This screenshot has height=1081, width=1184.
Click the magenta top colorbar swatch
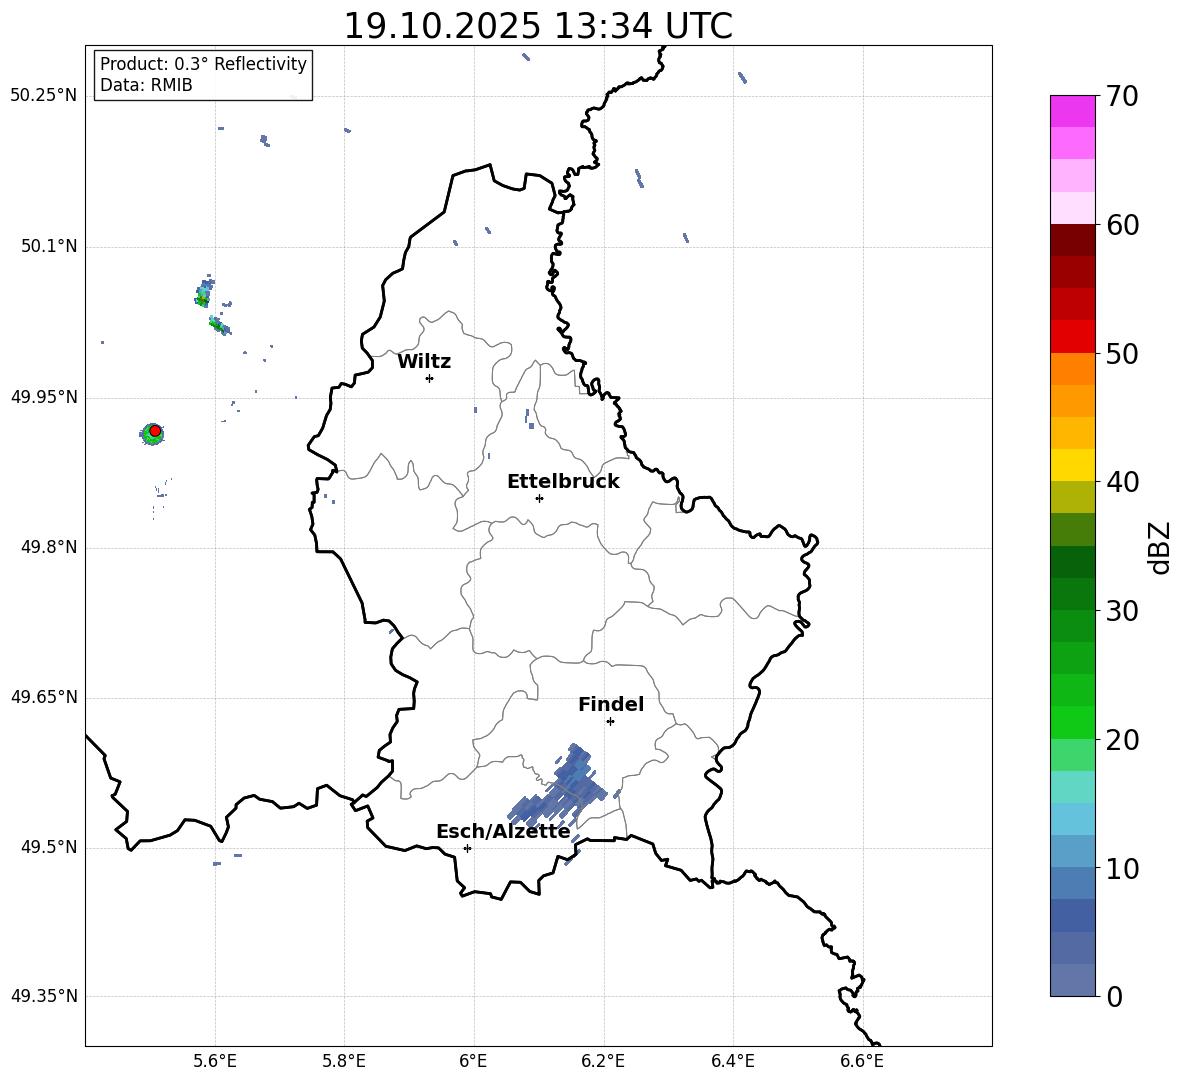(x=1072, y=111)
